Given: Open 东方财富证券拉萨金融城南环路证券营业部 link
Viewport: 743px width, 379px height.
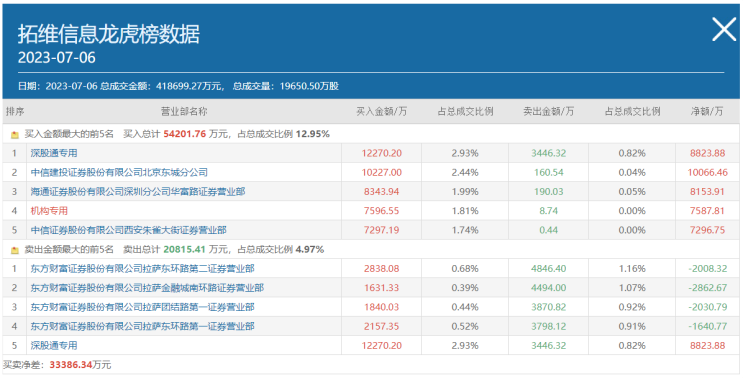Looking at the screenshot, I should point(147,288).
